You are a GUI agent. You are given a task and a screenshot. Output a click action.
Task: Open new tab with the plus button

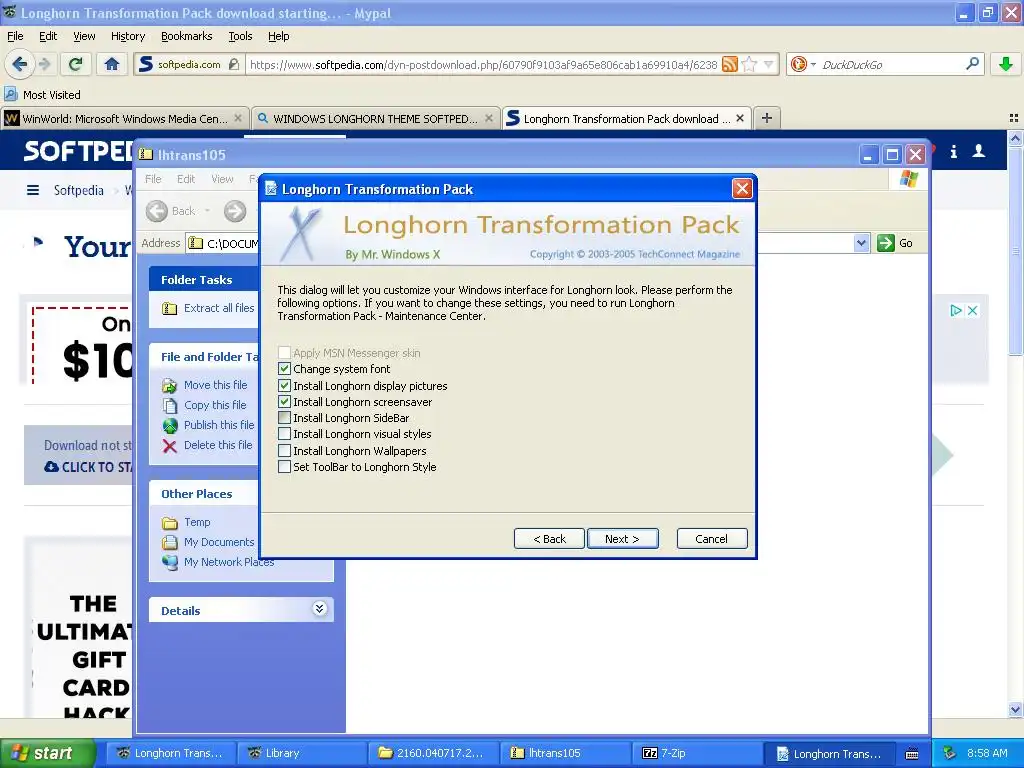767,118
